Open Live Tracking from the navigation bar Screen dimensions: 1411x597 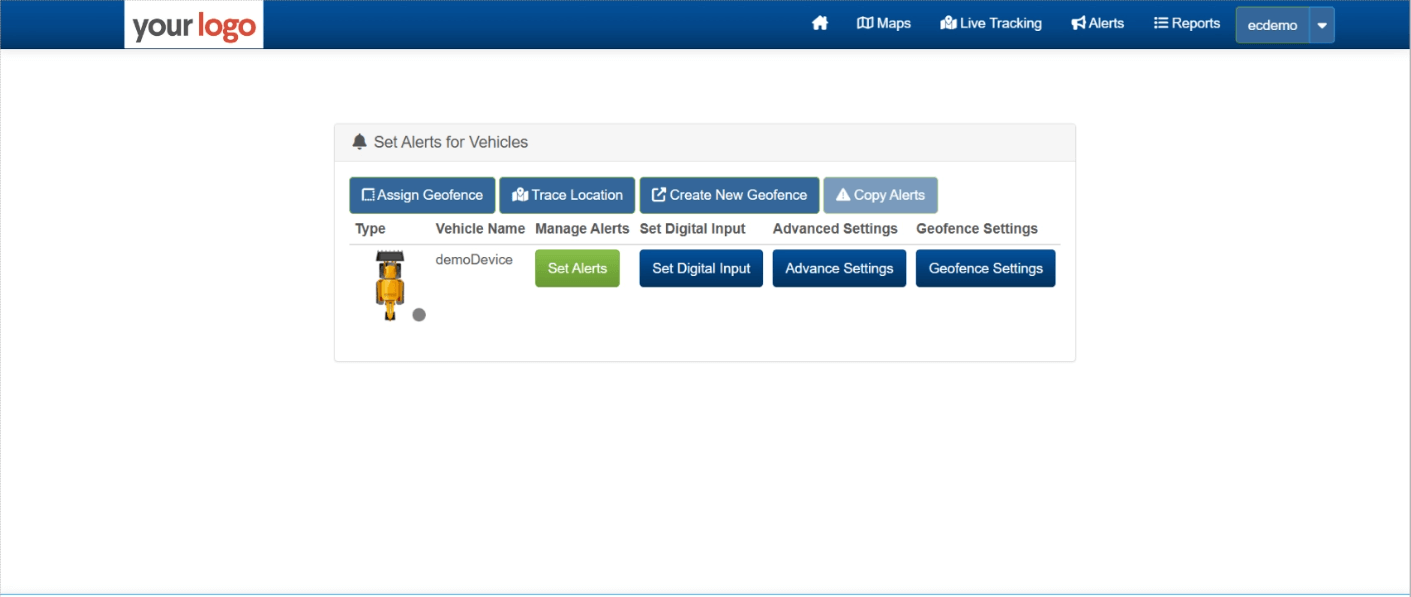coord(991,22)
